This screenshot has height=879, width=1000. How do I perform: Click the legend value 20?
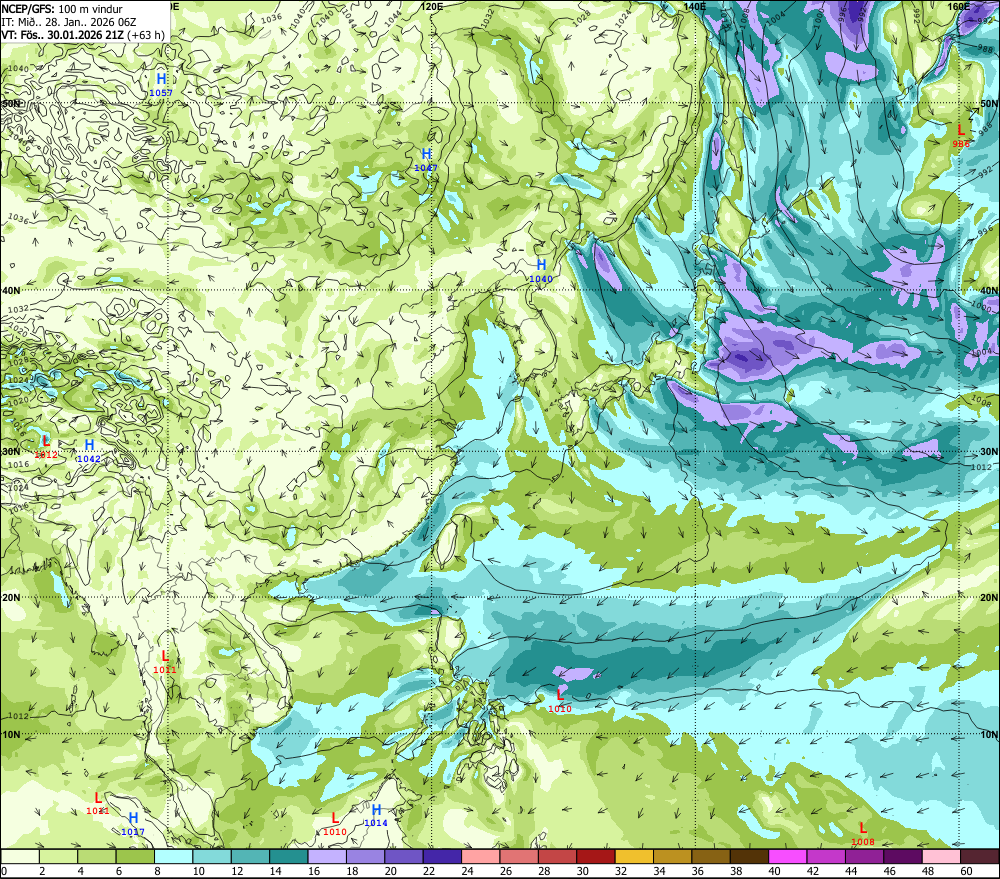(x=390, y=871)
